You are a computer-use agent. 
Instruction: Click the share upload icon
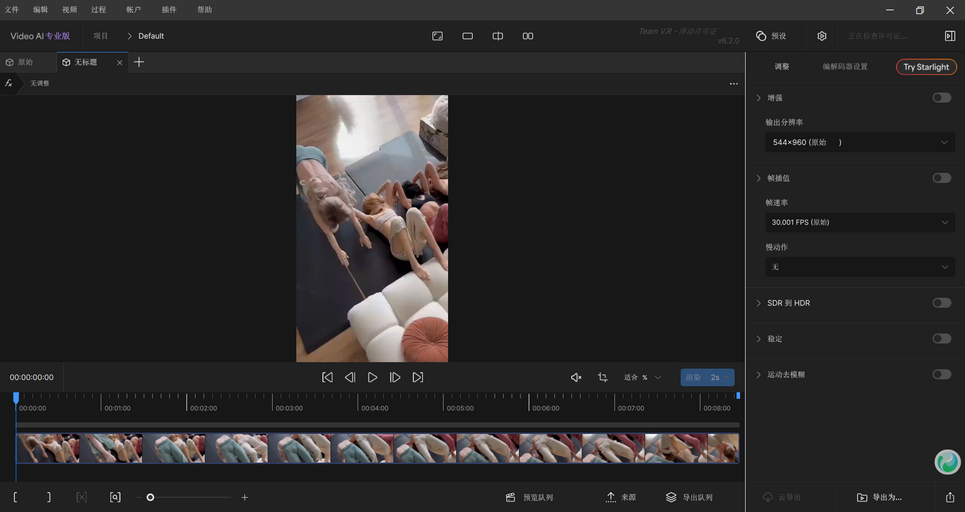click(x=950, y=497)
